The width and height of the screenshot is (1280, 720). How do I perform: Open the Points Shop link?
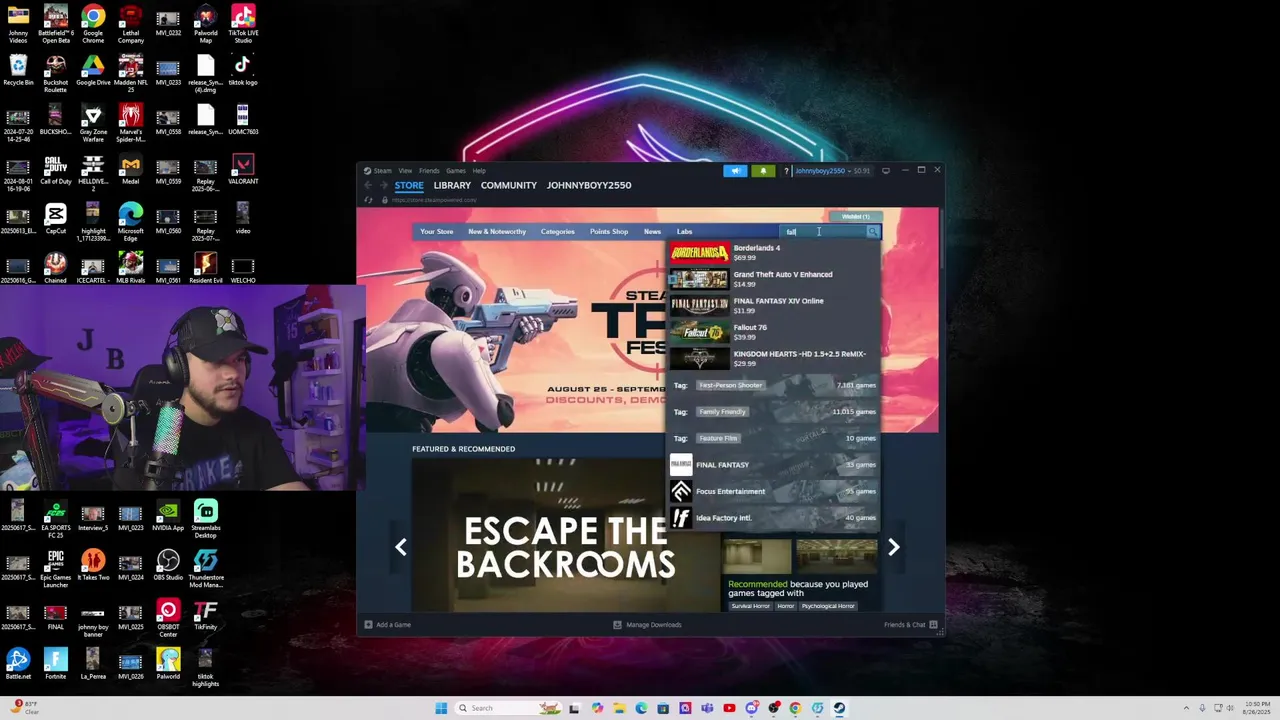coord(609,232)
